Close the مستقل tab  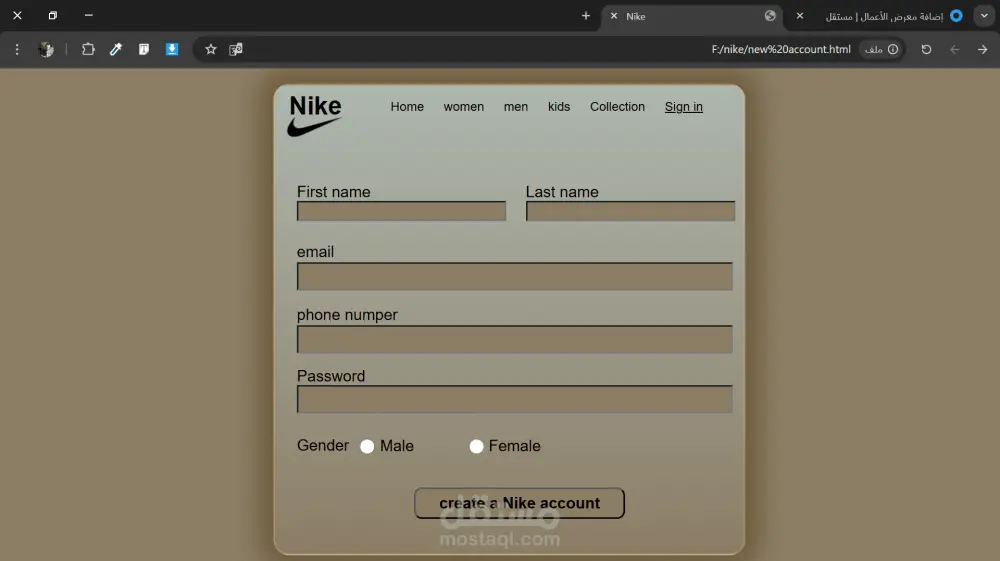(x=800, y=16)
